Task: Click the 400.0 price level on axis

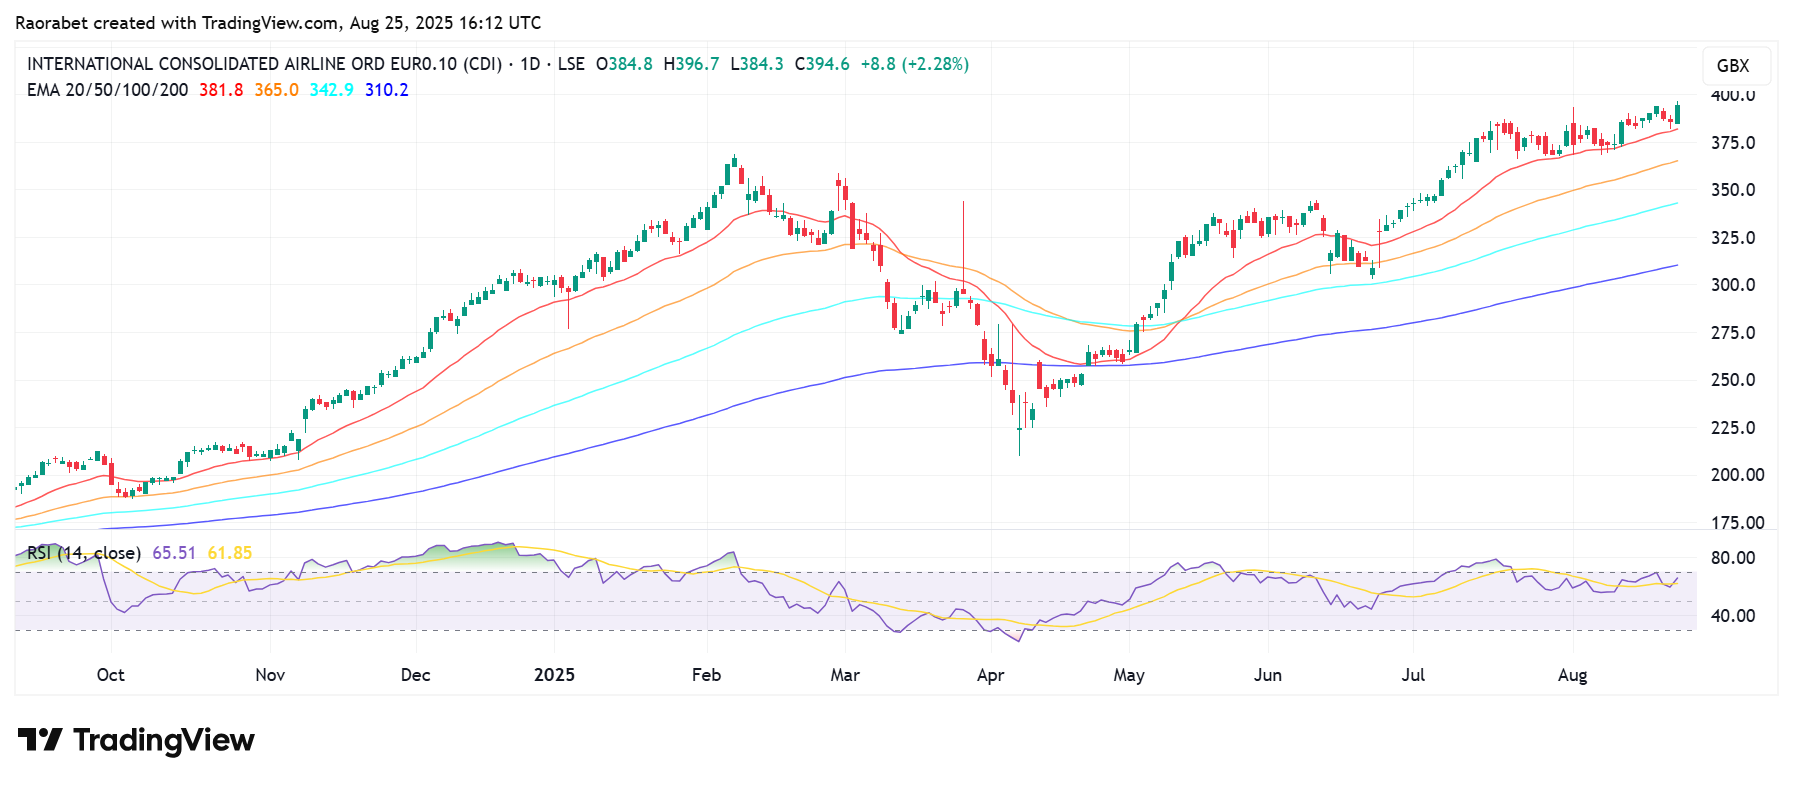Action: click(1733, 96)
